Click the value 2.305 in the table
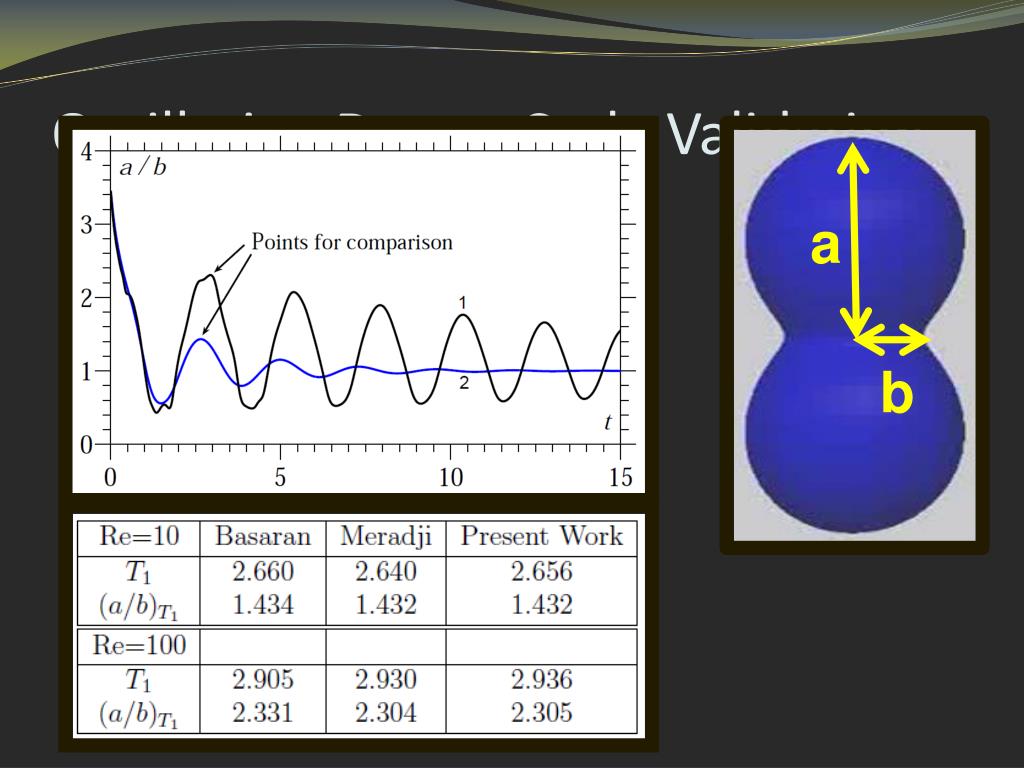This screenshot has width=1024, height=768. click(541, 713)
